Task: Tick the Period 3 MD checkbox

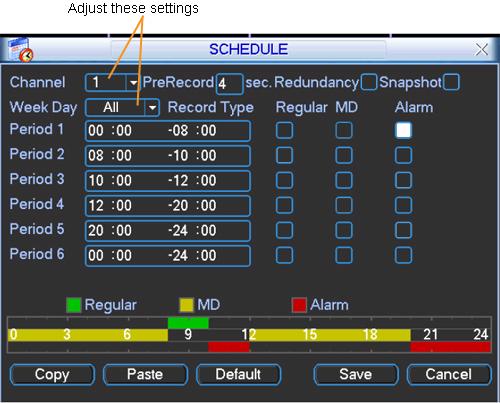Action: (x=344, y=180)
